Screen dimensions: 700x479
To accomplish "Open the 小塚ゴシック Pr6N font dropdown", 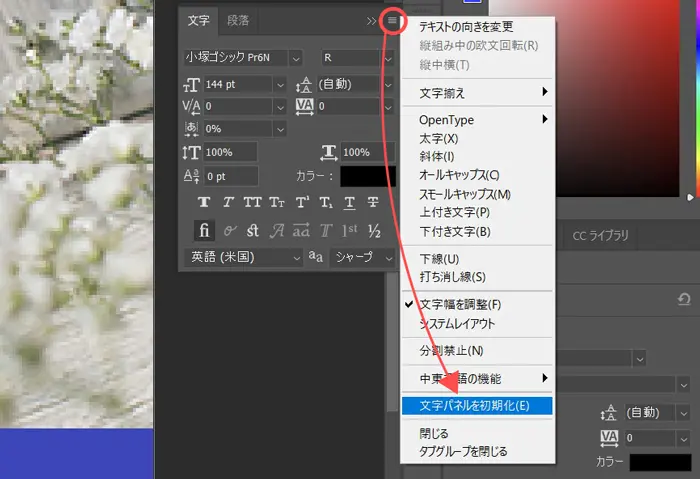I will [295, 58].
